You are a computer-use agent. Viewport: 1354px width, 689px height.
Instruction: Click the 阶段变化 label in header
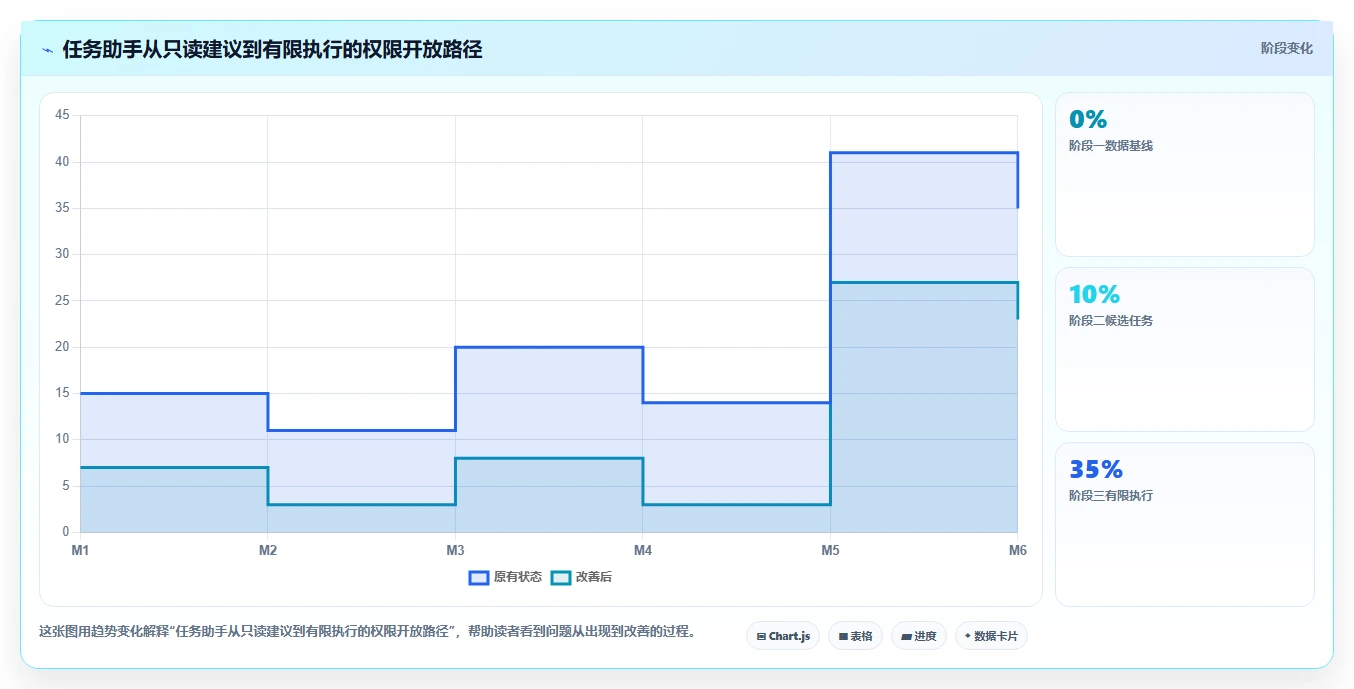pyautogui.click(x=1286, y=48)
